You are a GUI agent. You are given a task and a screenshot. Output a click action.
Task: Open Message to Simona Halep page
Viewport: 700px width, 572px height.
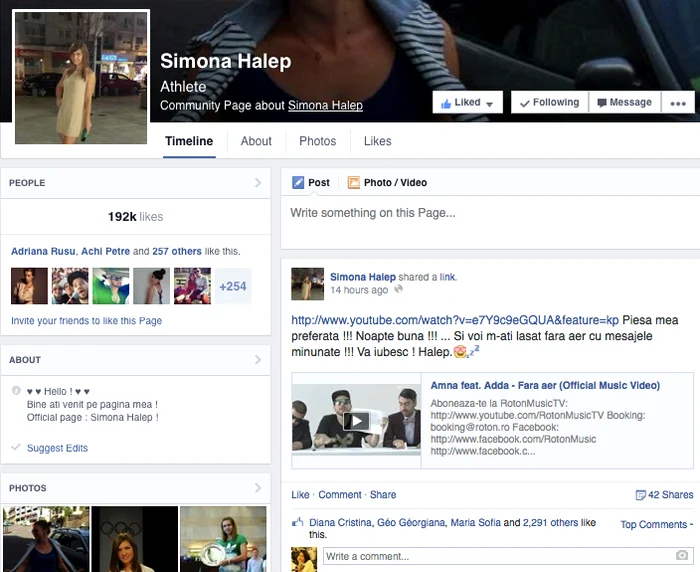[625, 102]
